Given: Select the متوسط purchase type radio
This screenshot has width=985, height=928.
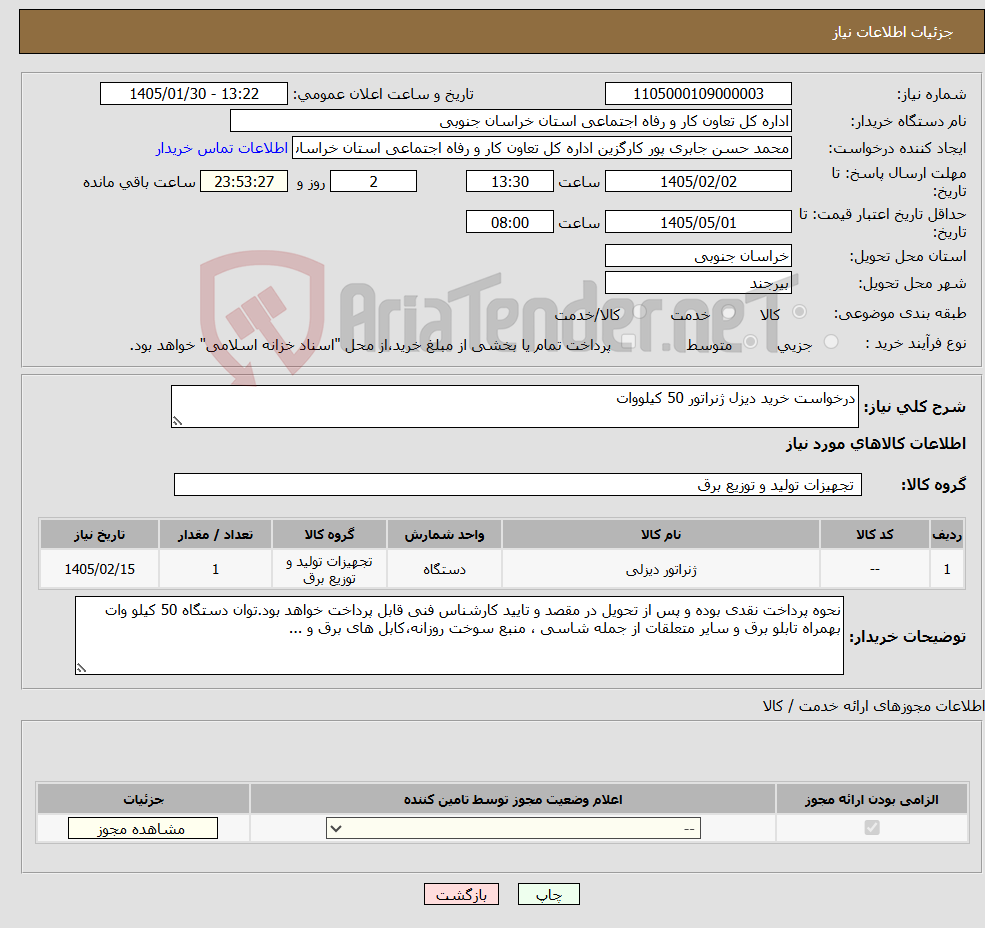Looking at the screenshot, I should 751,342.
